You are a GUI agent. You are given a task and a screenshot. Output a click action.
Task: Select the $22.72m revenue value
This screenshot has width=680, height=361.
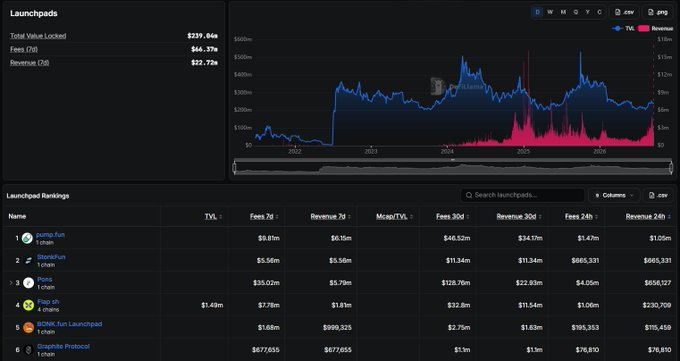click(204, 63)
